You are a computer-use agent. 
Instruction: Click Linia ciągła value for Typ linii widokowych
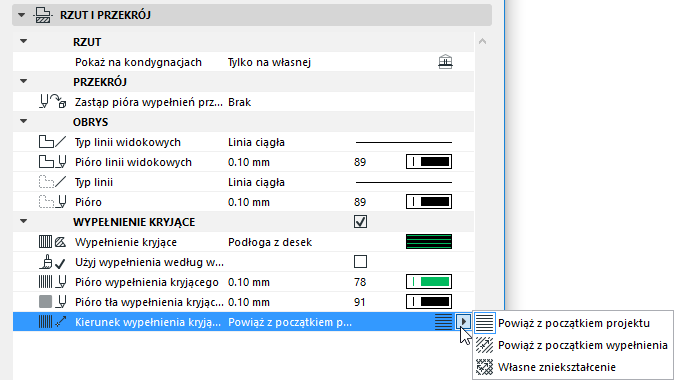[x=256, y=142]
